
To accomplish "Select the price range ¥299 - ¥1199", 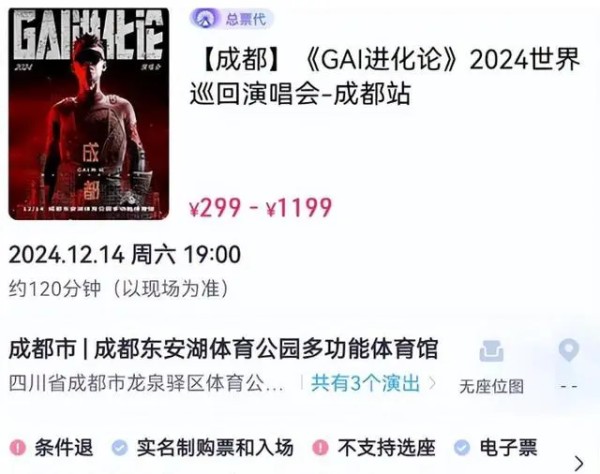I will tap(261, 208).
